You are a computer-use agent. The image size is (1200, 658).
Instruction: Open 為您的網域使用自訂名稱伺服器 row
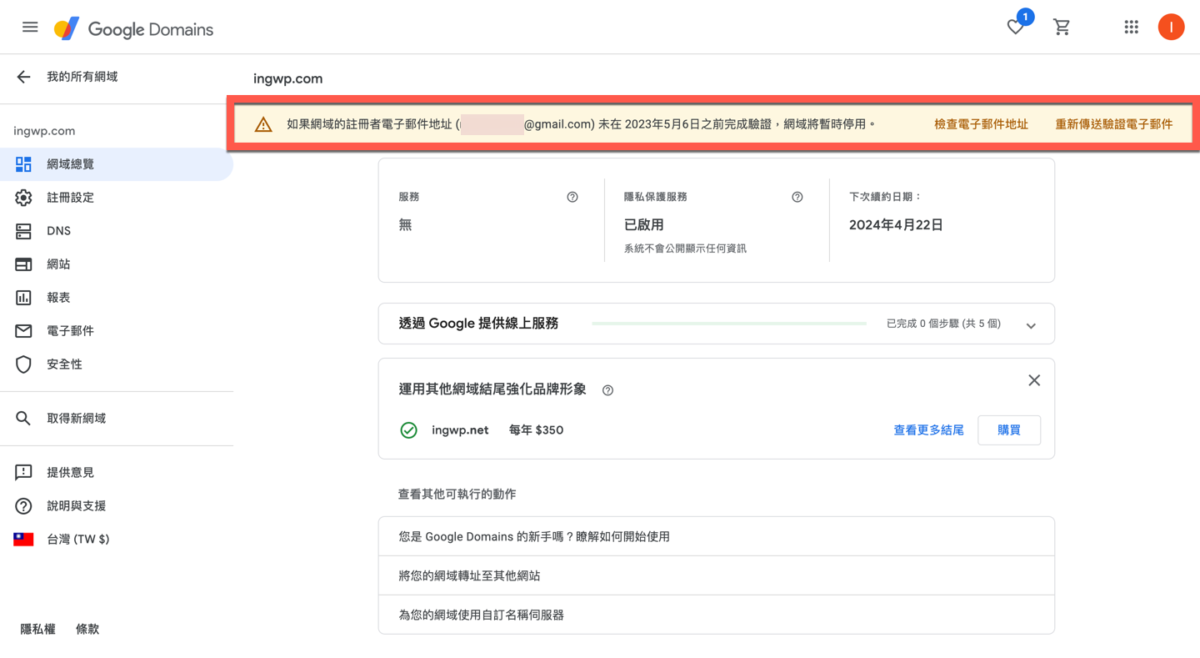pyautogui.click(x=716, y=614)
